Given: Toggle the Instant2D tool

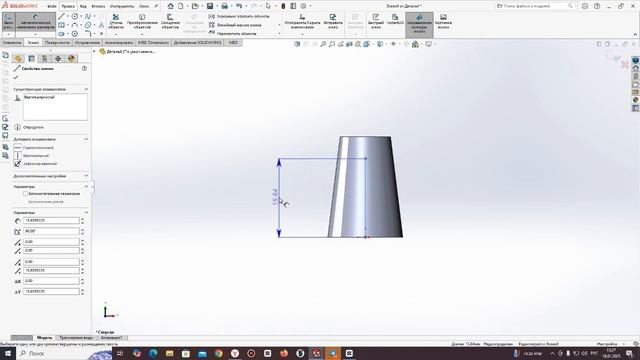Looking at the screenshot, I should pyautogui.click(x=395, y=20).
